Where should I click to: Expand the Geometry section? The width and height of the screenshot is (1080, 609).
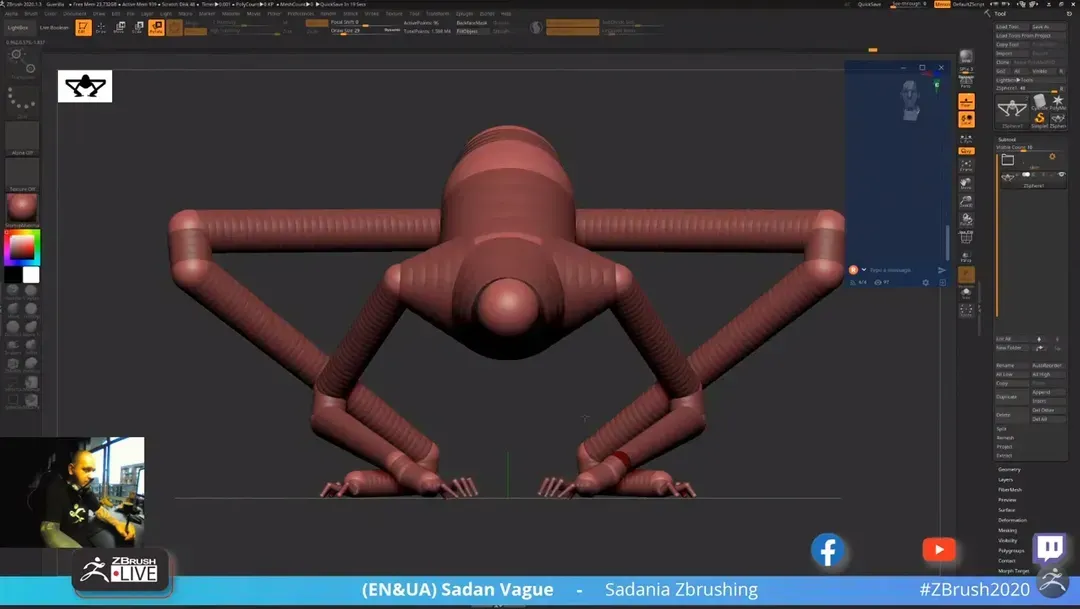pos(1009,469)
